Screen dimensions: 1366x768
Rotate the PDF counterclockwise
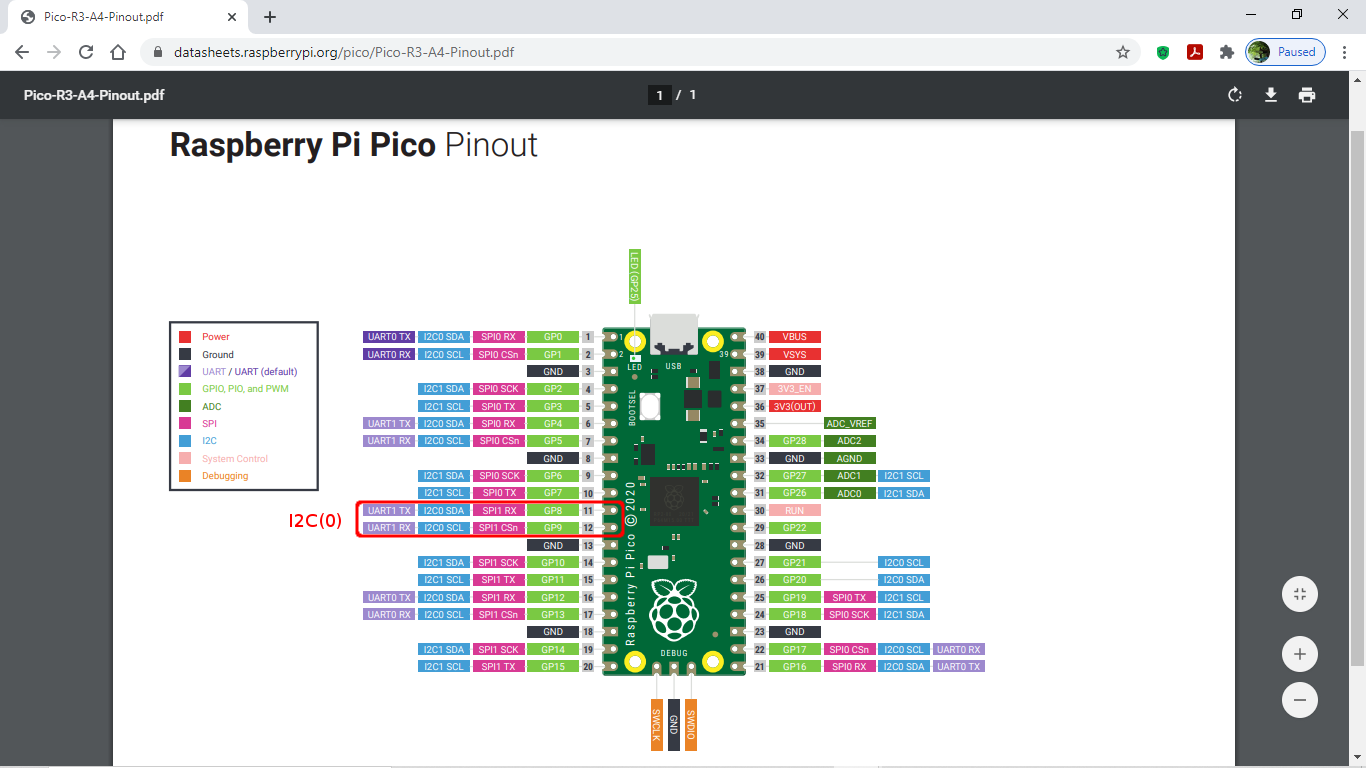(x=1235, y=95)
